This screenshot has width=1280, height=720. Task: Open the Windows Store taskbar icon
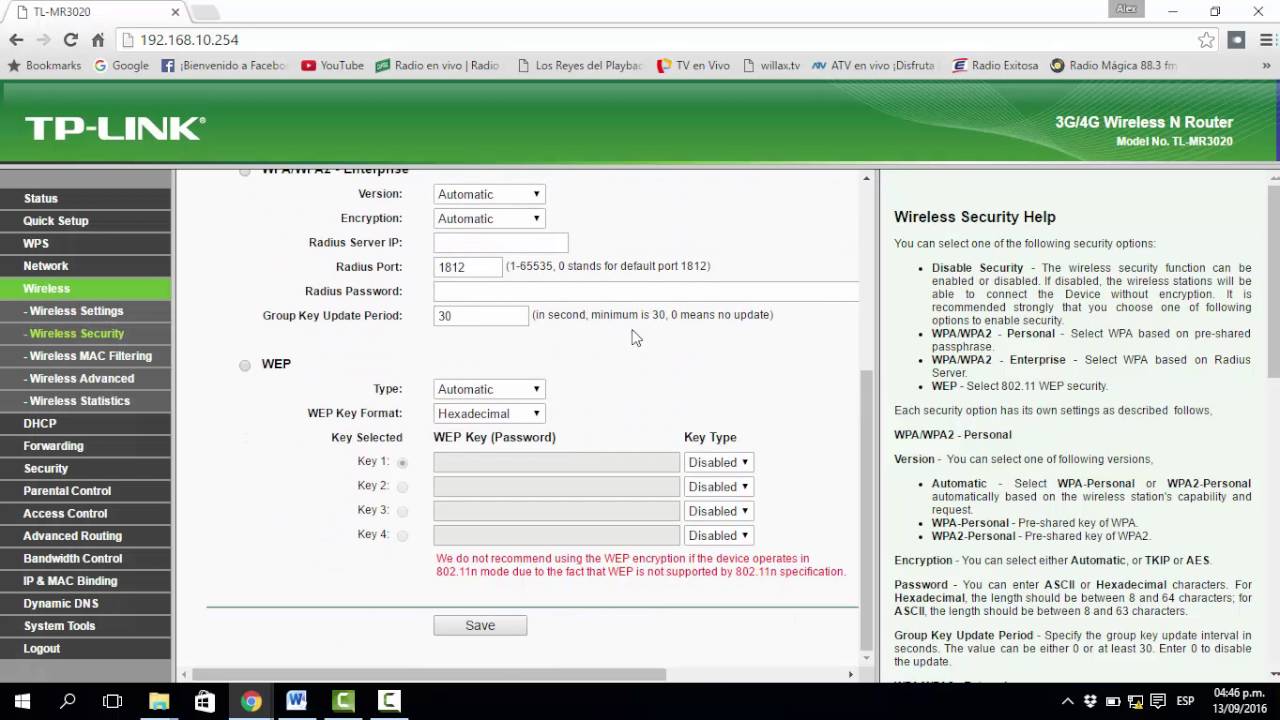tap(205, 701)
